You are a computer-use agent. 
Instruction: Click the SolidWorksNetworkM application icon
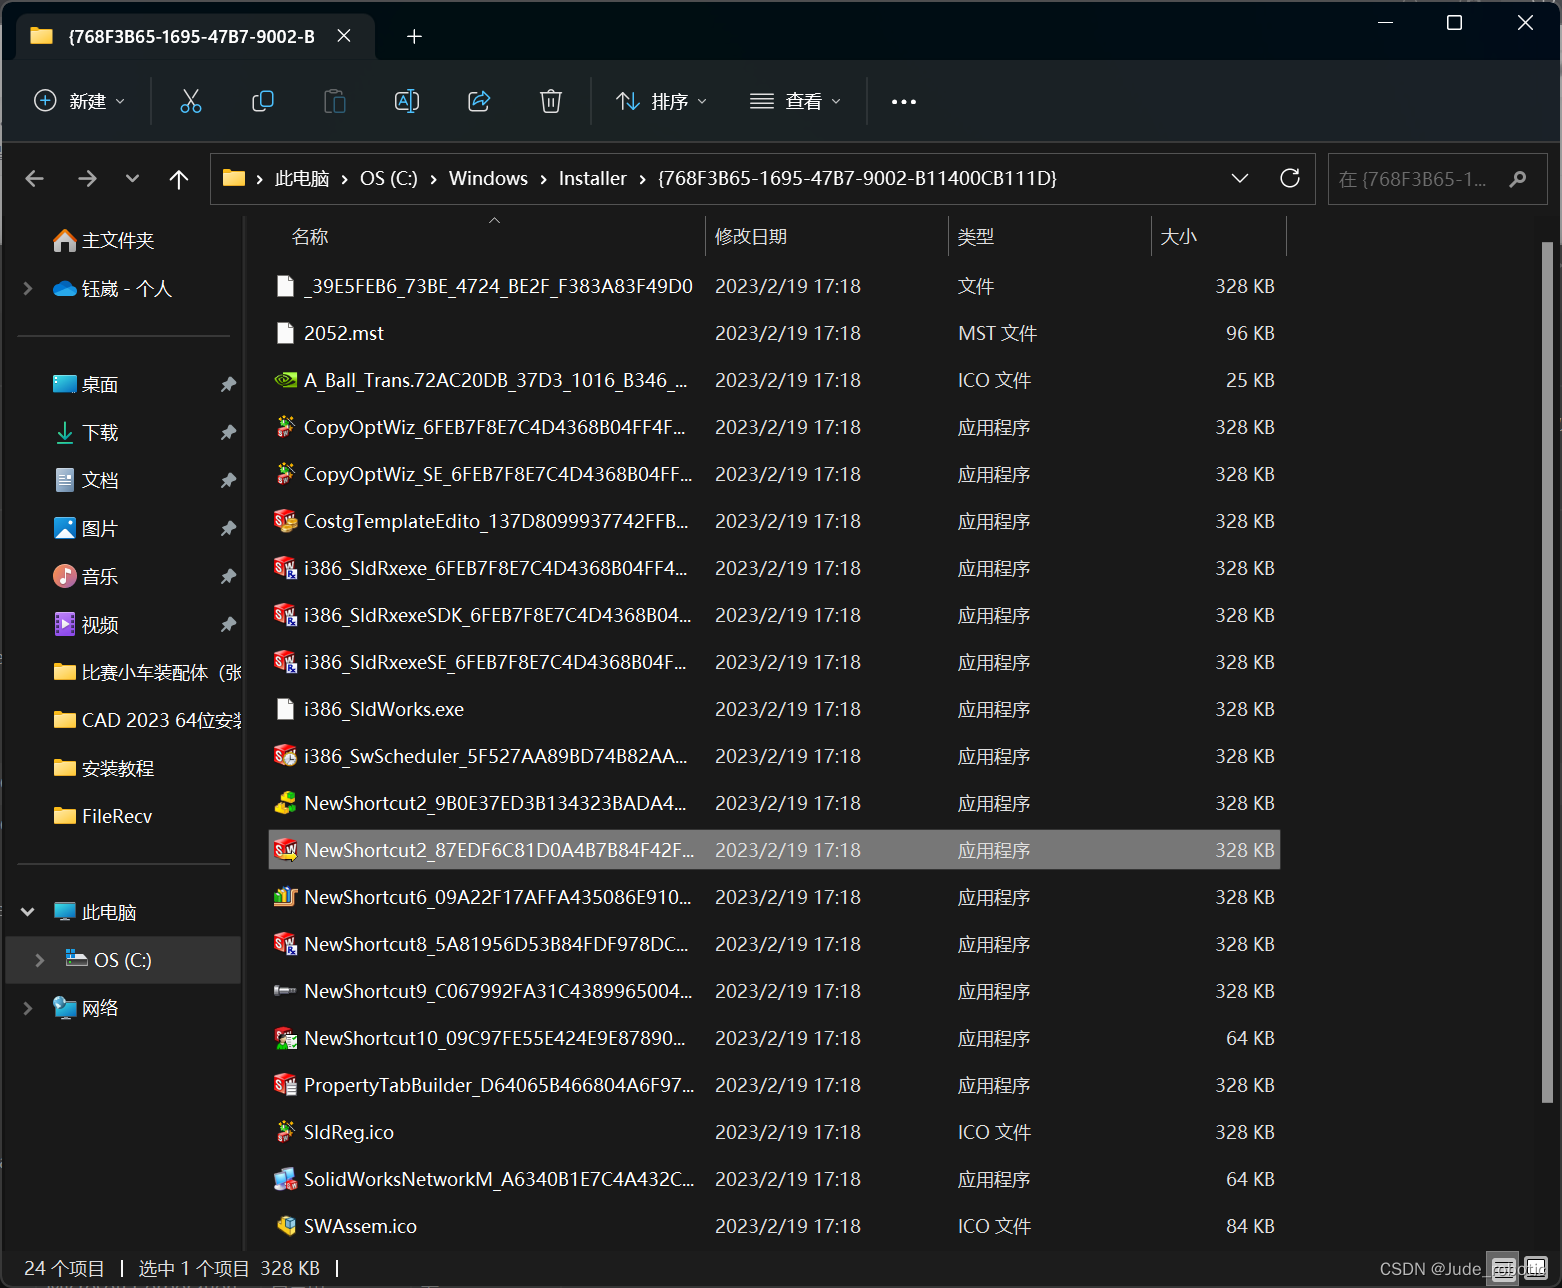click(285, 1179)
